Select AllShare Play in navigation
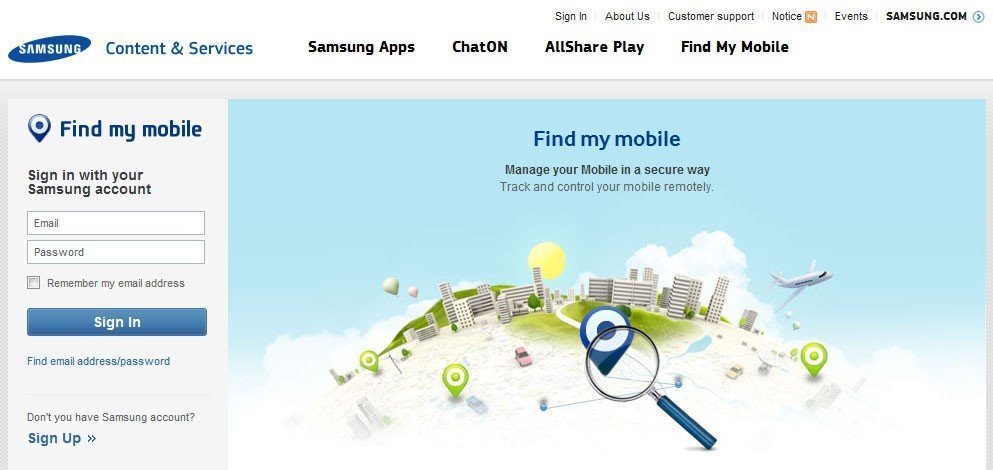The height and width of the screenshot is (470, 993). [594, 48]
